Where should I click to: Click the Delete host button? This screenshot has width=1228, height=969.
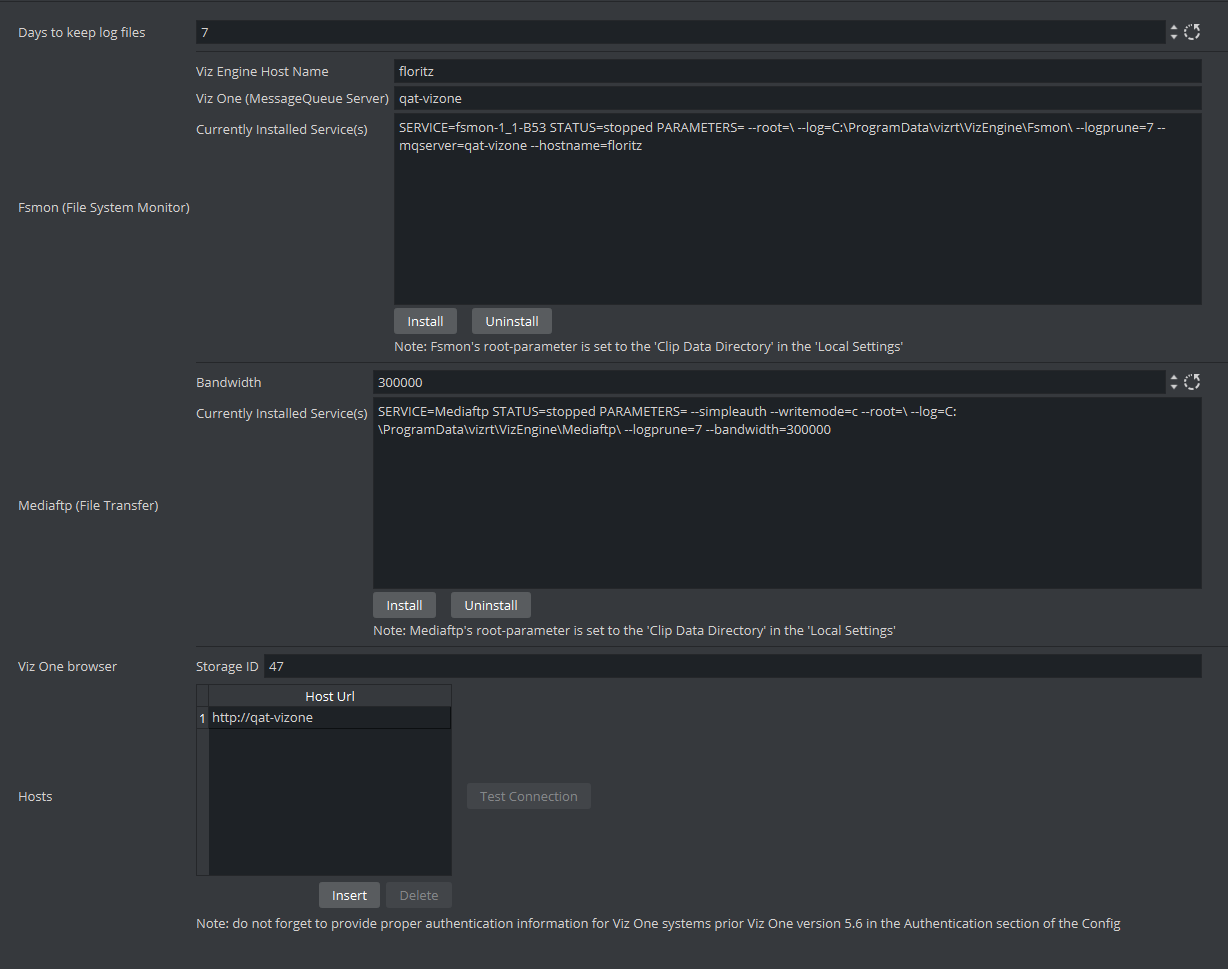point(419,895)
